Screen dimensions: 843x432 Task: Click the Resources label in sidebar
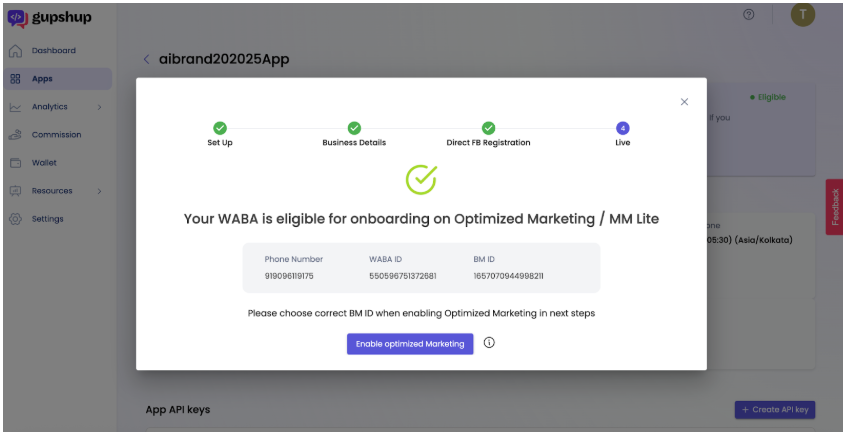pos(52,191)
